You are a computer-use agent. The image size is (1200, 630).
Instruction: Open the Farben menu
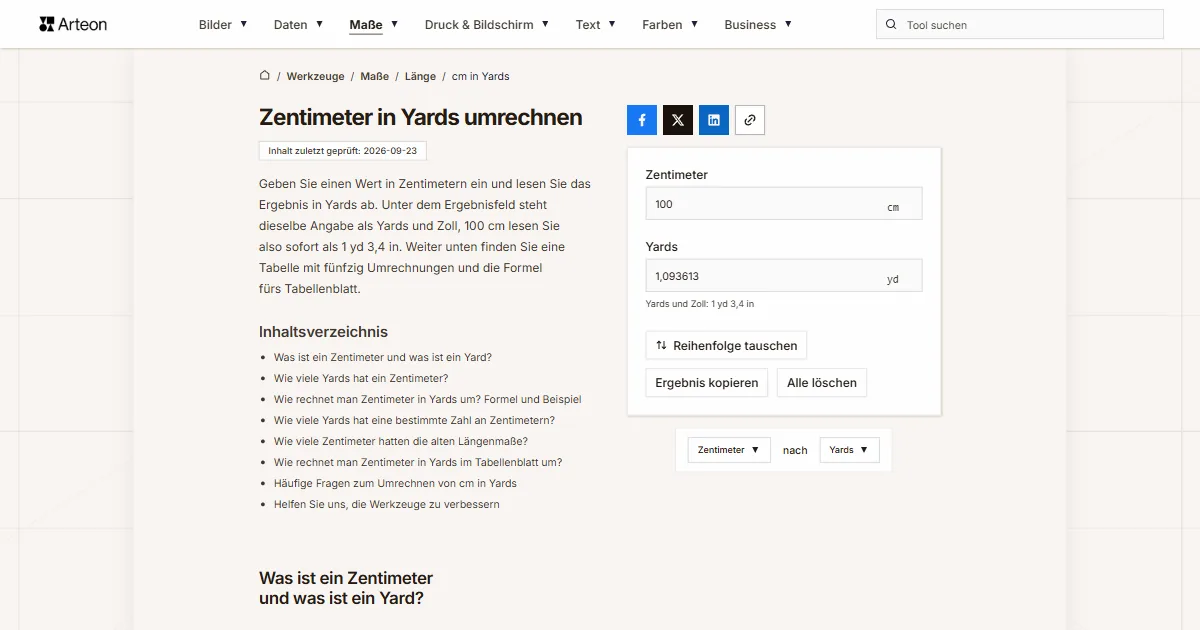coord(670,25)
